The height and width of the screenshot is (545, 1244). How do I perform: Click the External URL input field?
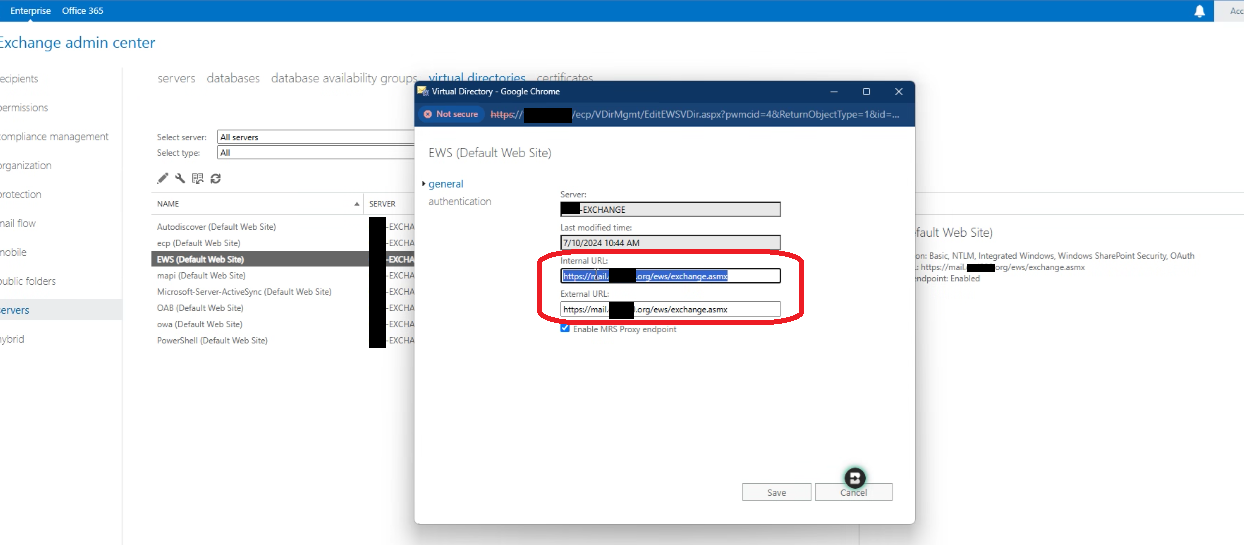coord(670,310)
